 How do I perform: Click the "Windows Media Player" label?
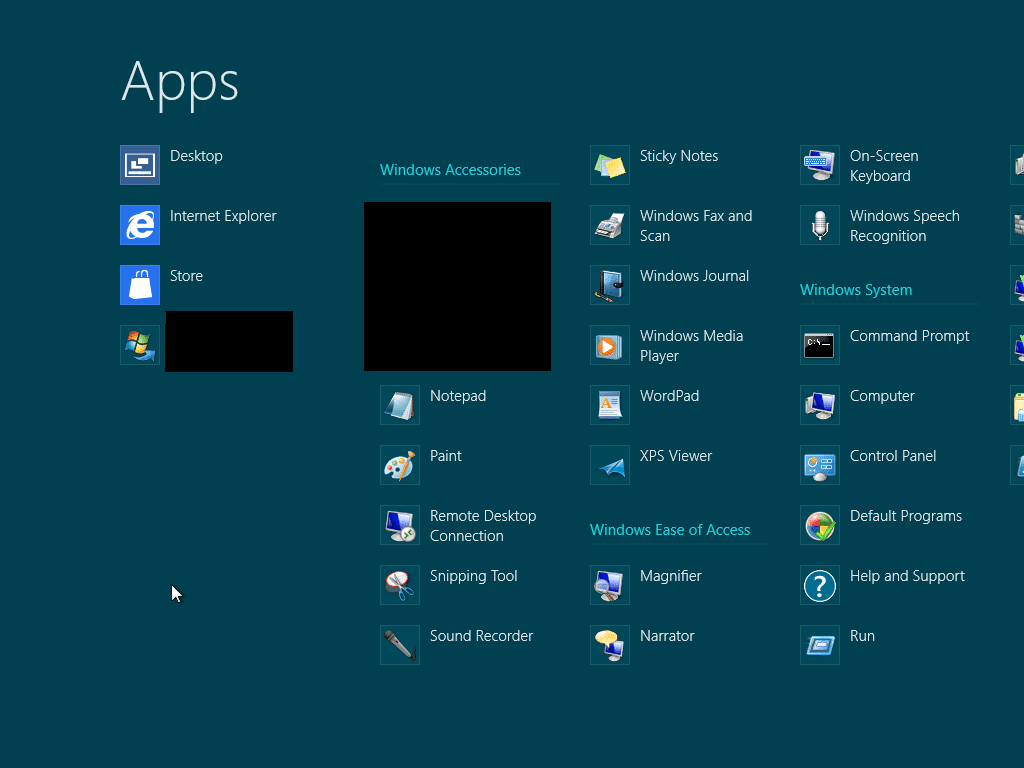[692, 346]
